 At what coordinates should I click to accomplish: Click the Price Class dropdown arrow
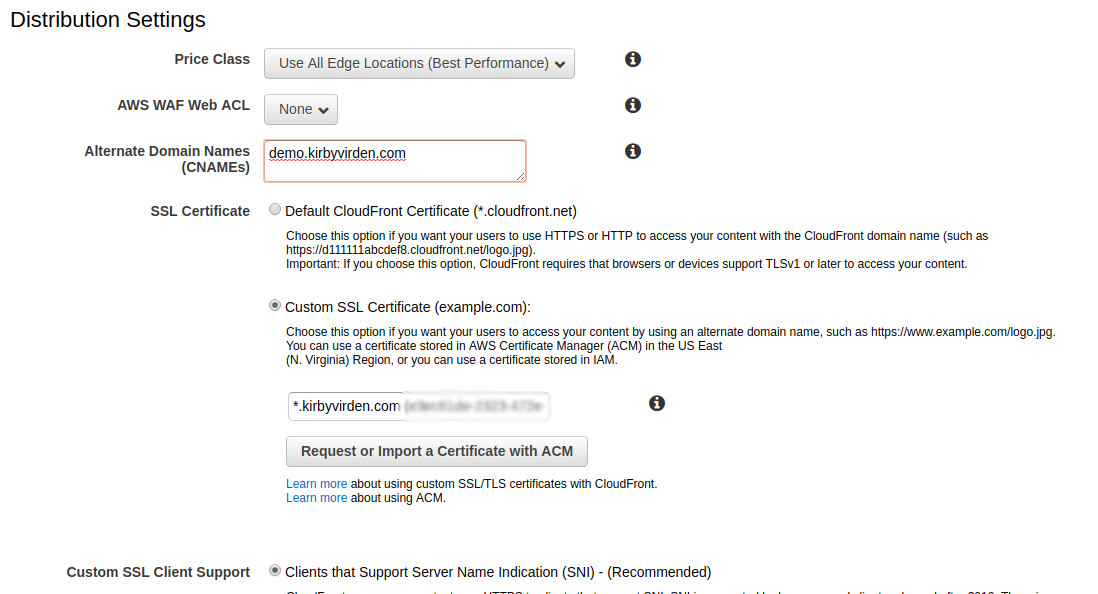[561, 63]
